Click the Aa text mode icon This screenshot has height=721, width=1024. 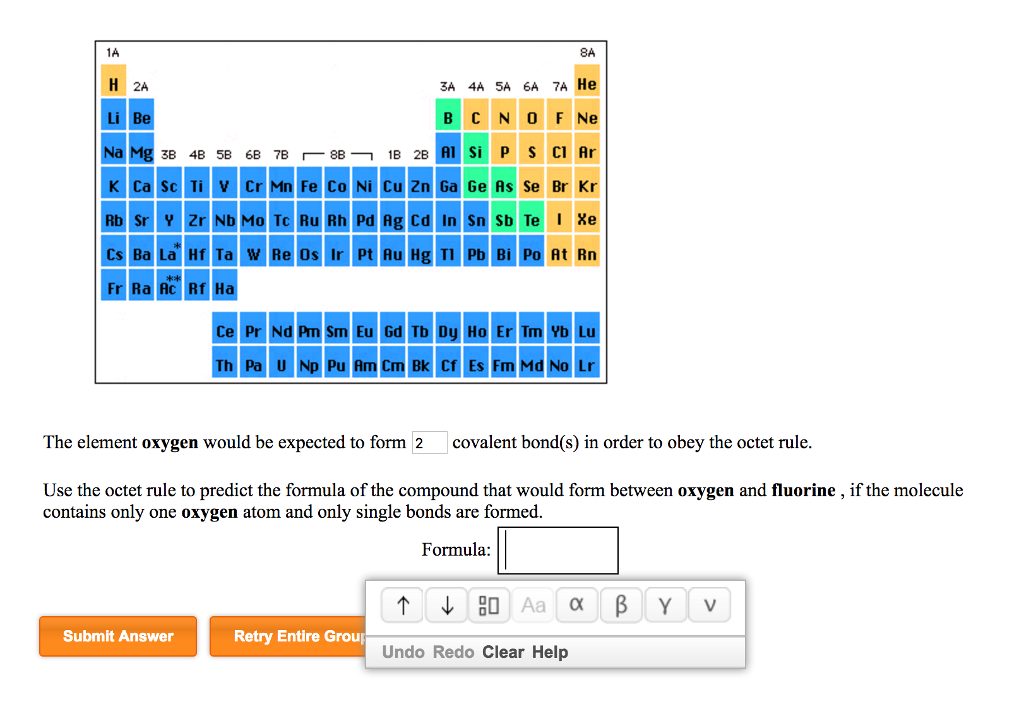[x=532, y=605]
